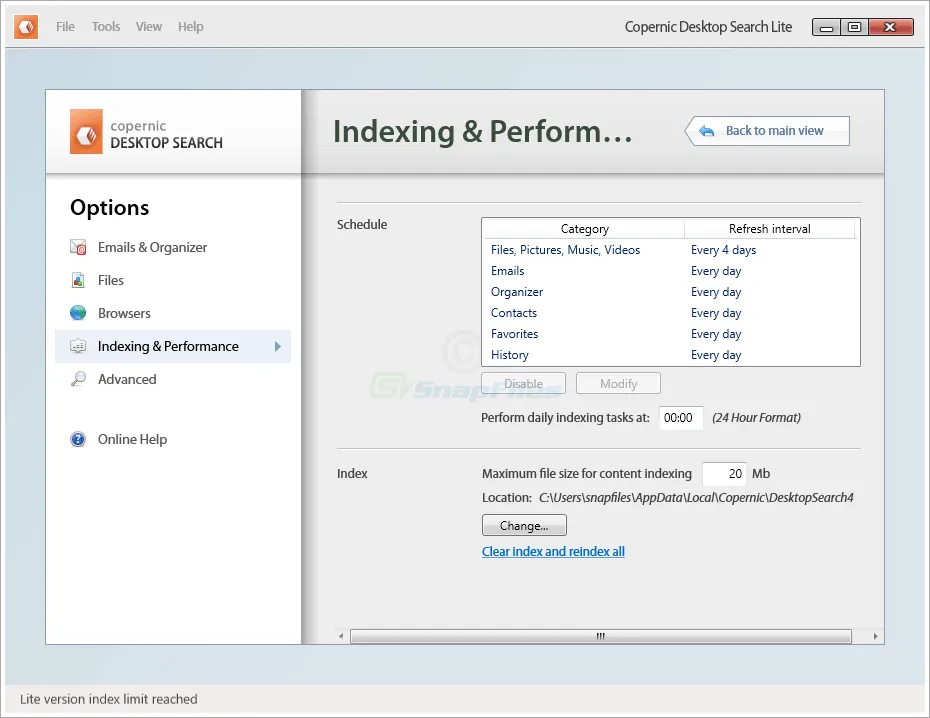Click the Every 4 days interval value
Screen dimensions: 930x718
[x=724, y=250]
